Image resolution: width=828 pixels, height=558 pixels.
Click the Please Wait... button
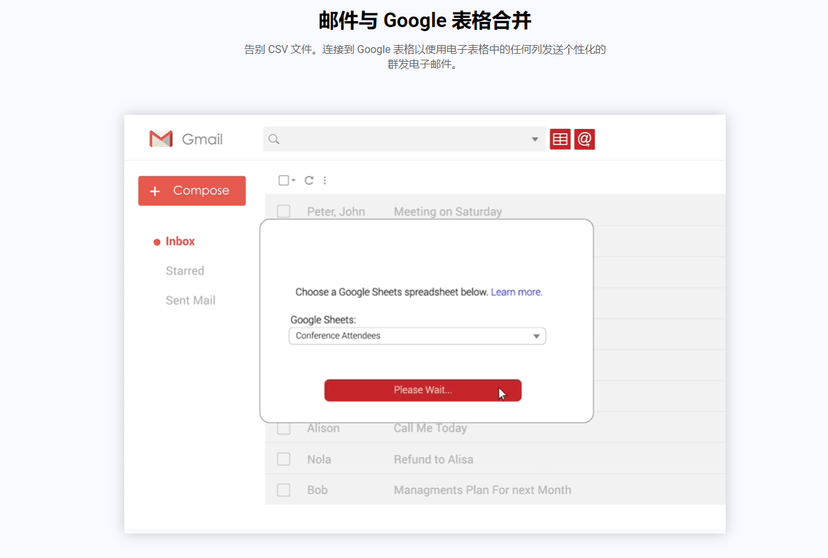(x=423, y=390)
